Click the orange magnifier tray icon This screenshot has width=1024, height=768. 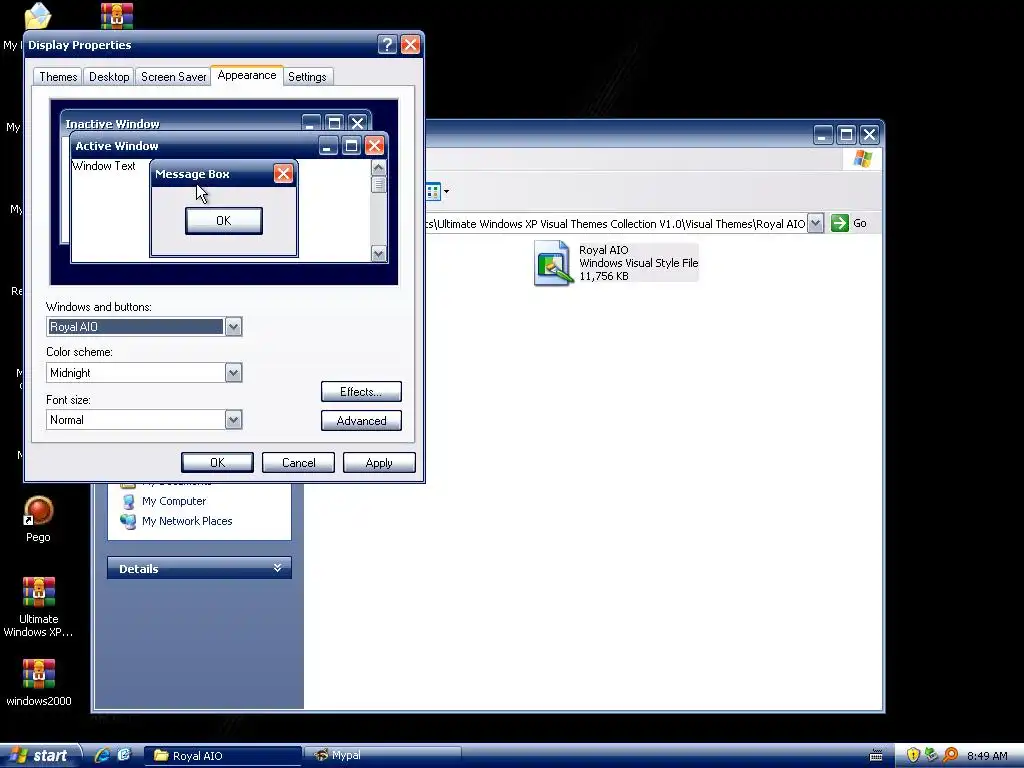[951, 756]
